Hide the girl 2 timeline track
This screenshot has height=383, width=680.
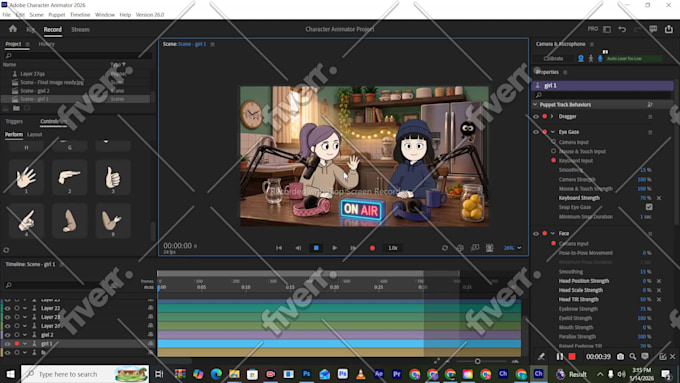7,335
